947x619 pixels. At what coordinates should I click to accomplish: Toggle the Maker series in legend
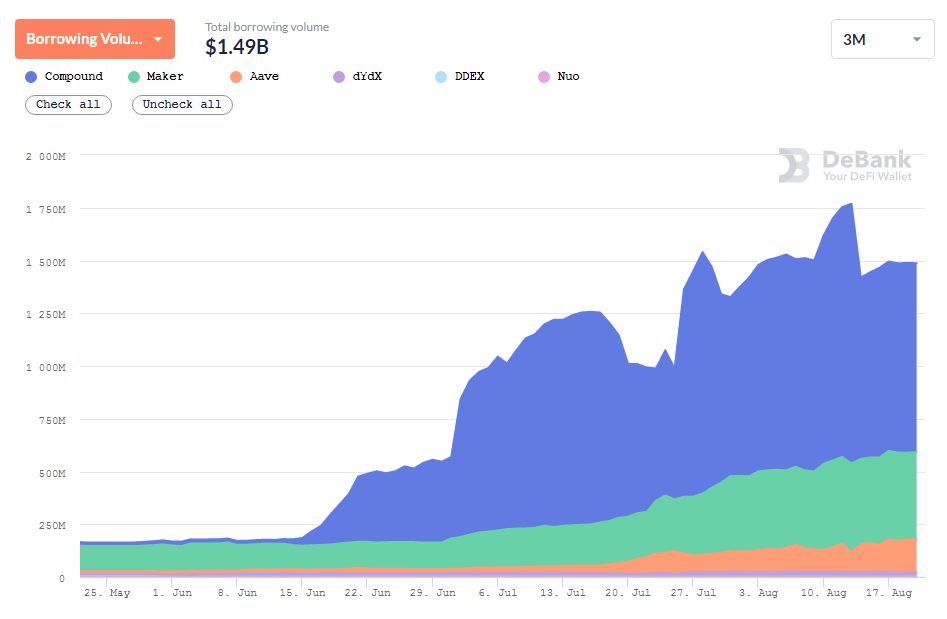pos(156,77)
